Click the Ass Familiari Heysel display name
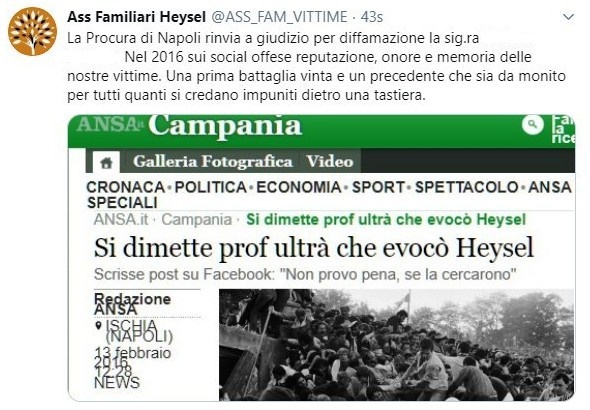This screenshot has height=410, width=590. pyautogui.click(x=137, y=17)
